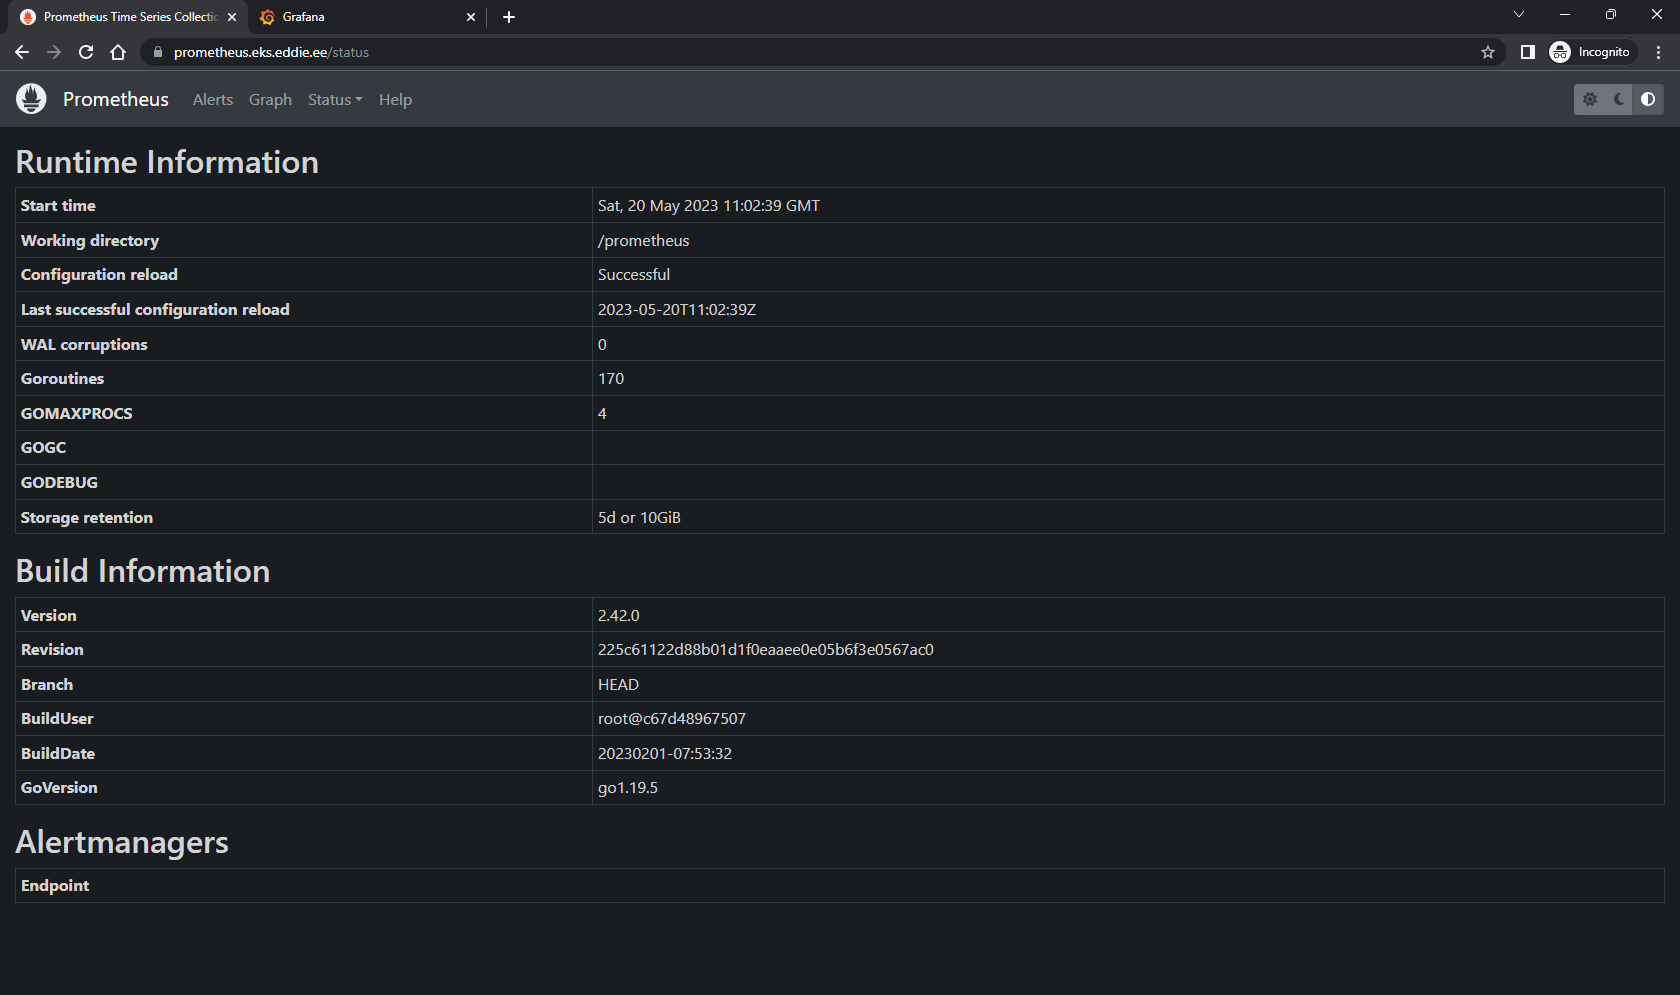Switch to dark theme moon icon
1680x995 pixels.
point(1619,99)
